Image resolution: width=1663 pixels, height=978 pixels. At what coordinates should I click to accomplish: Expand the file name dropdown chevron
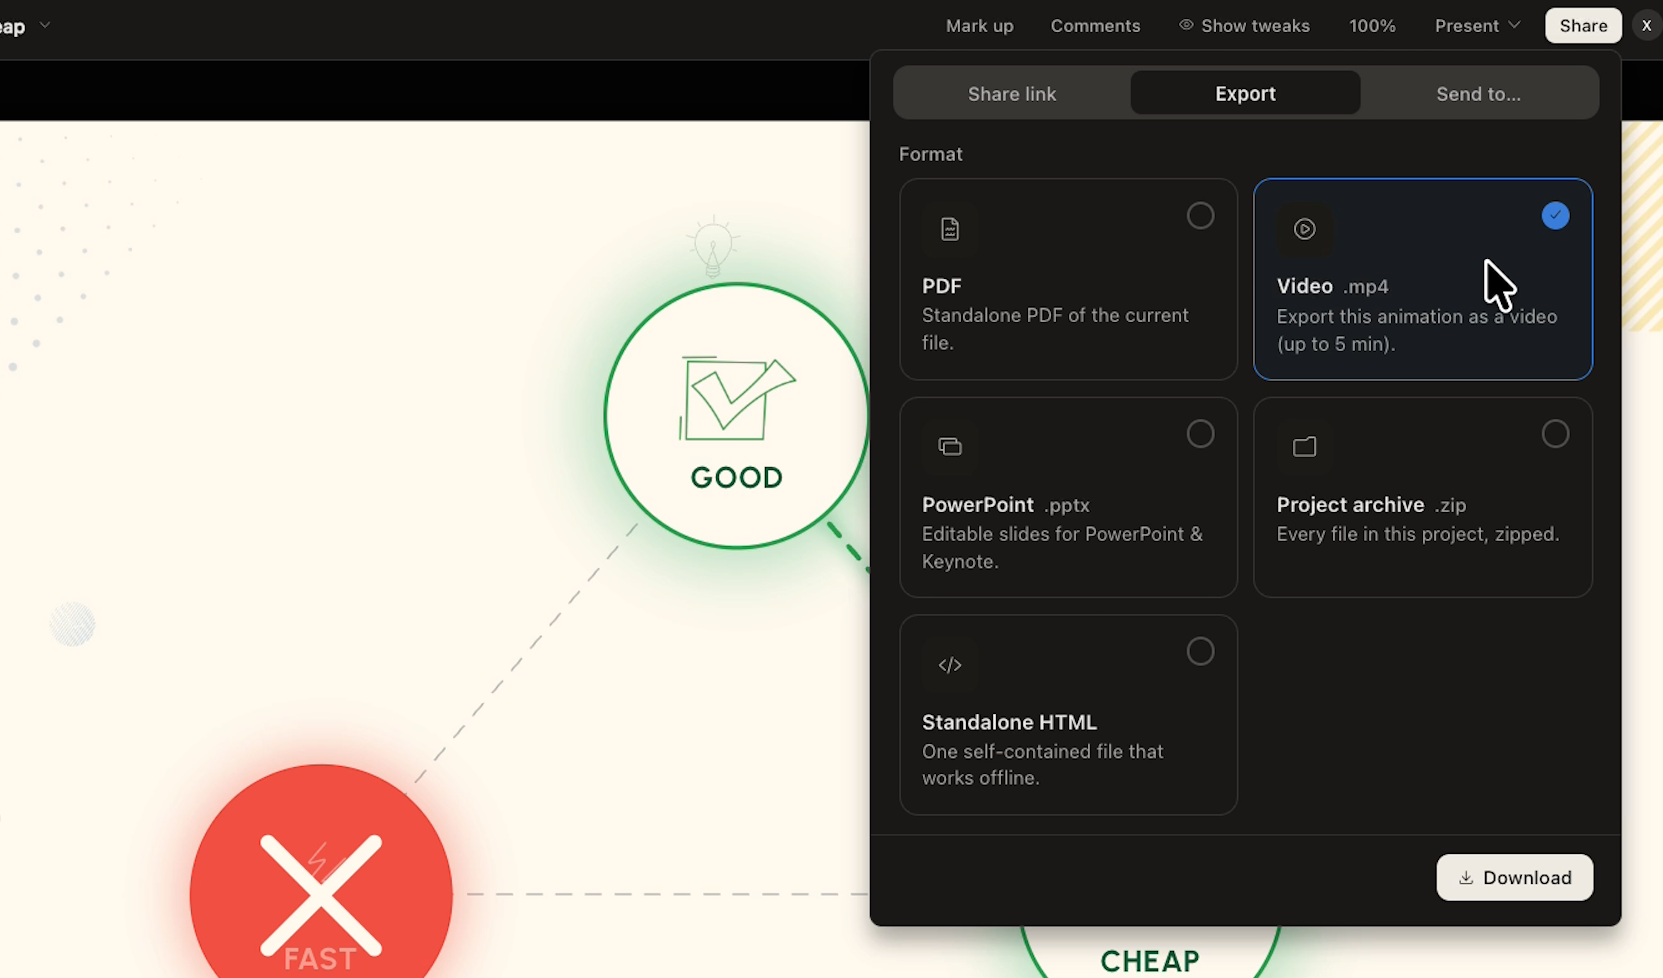coord(45,25)
